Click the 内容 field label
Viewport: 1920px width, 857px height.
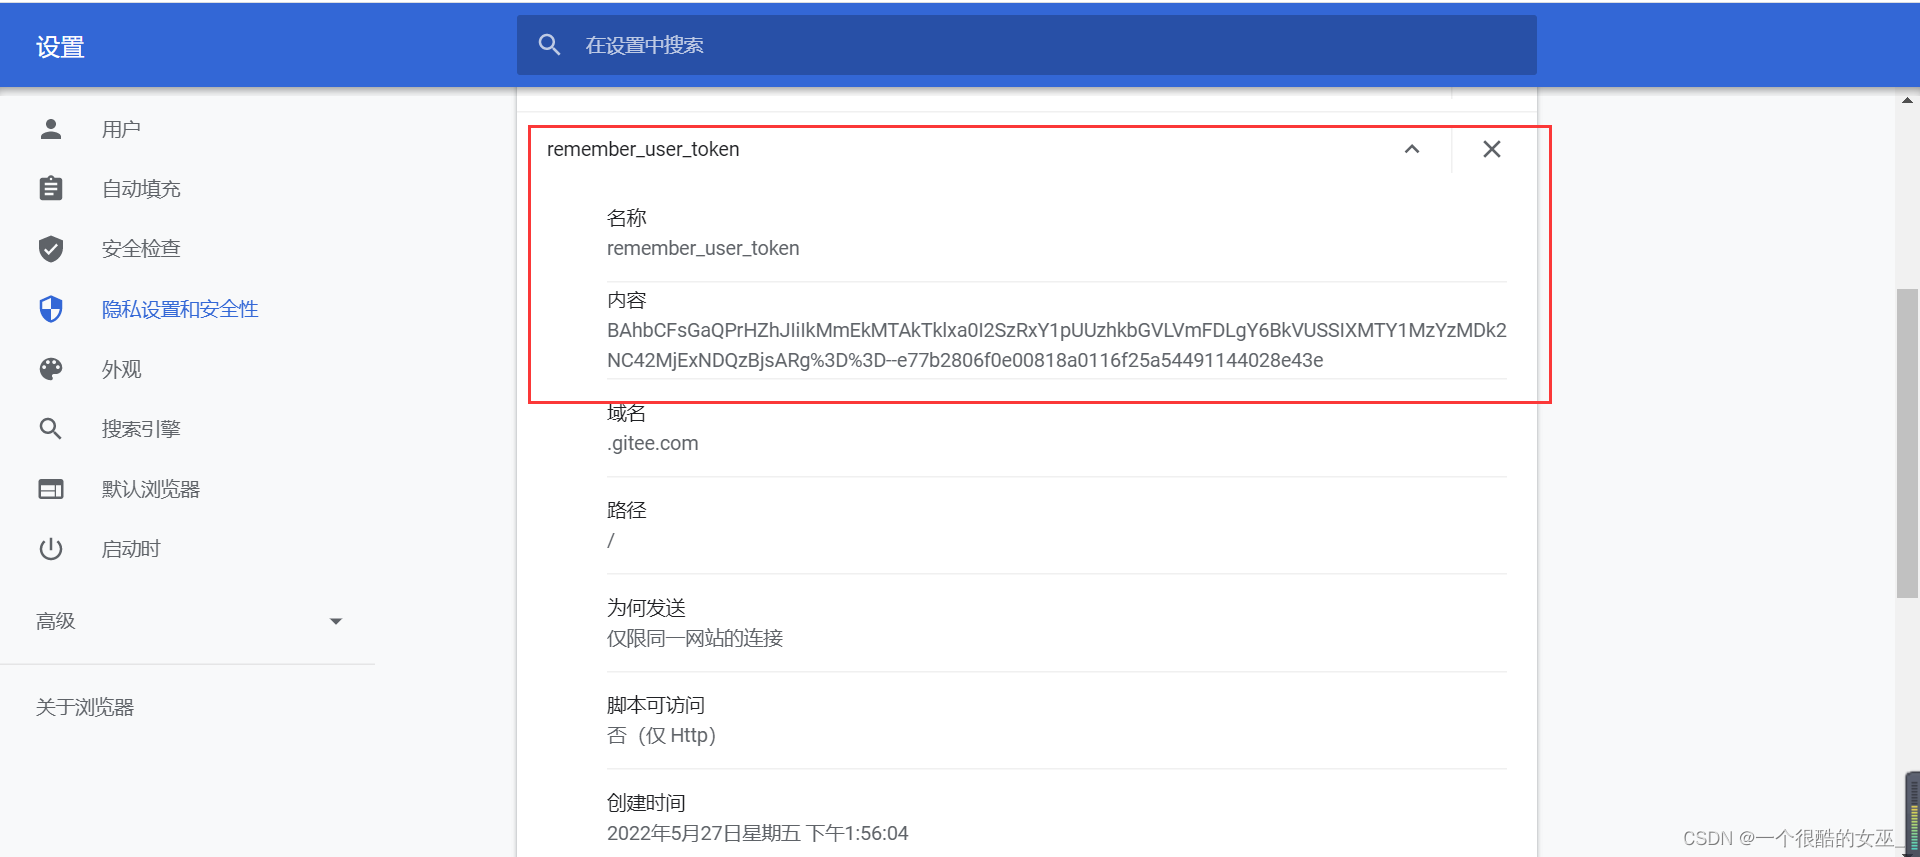[627, 300]
